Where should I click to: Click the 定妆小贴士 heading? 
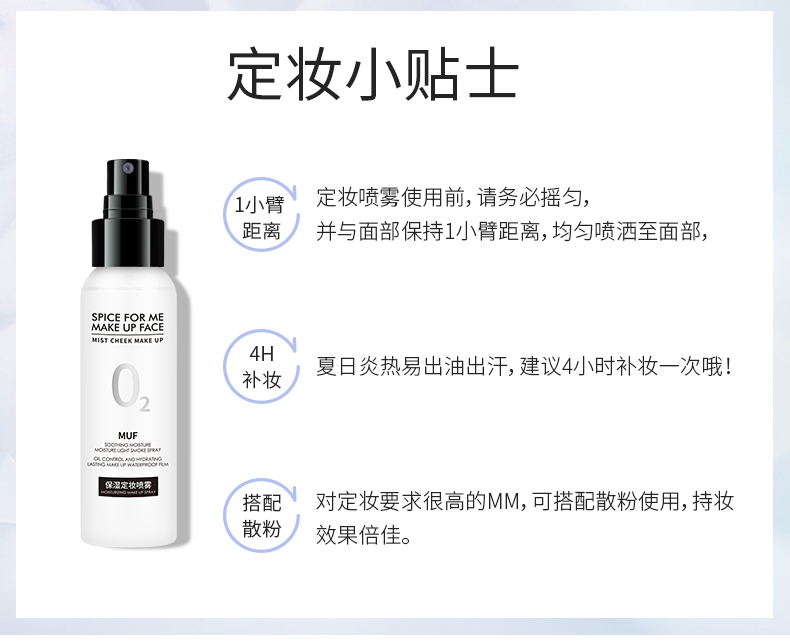(373, 74)
